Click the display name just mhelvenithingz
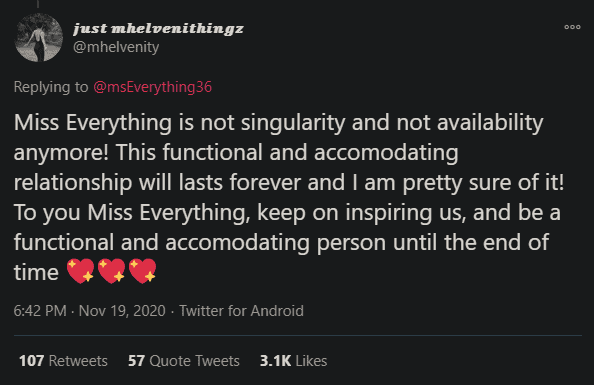The image size is (594, 385). (158, 28)
